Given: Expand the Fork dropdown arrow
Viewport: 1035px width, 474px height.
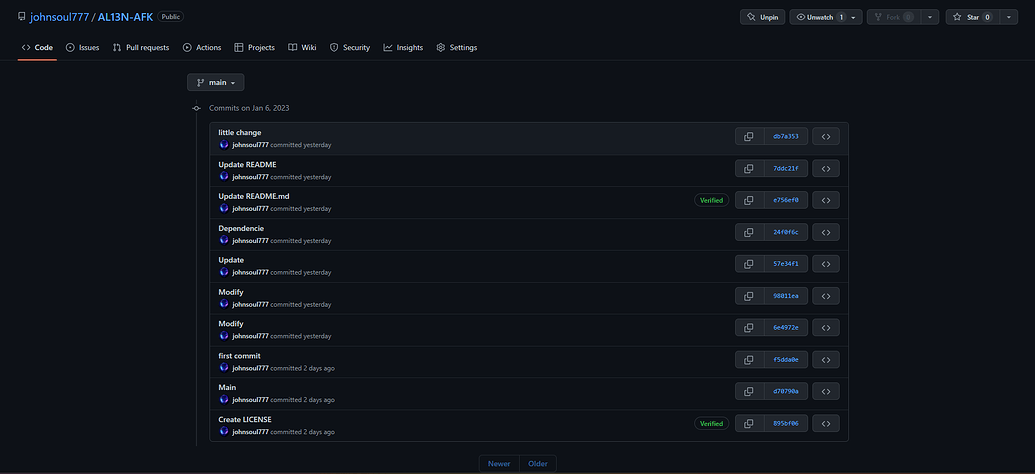Looking at the screenshot, I should [930, 17].
